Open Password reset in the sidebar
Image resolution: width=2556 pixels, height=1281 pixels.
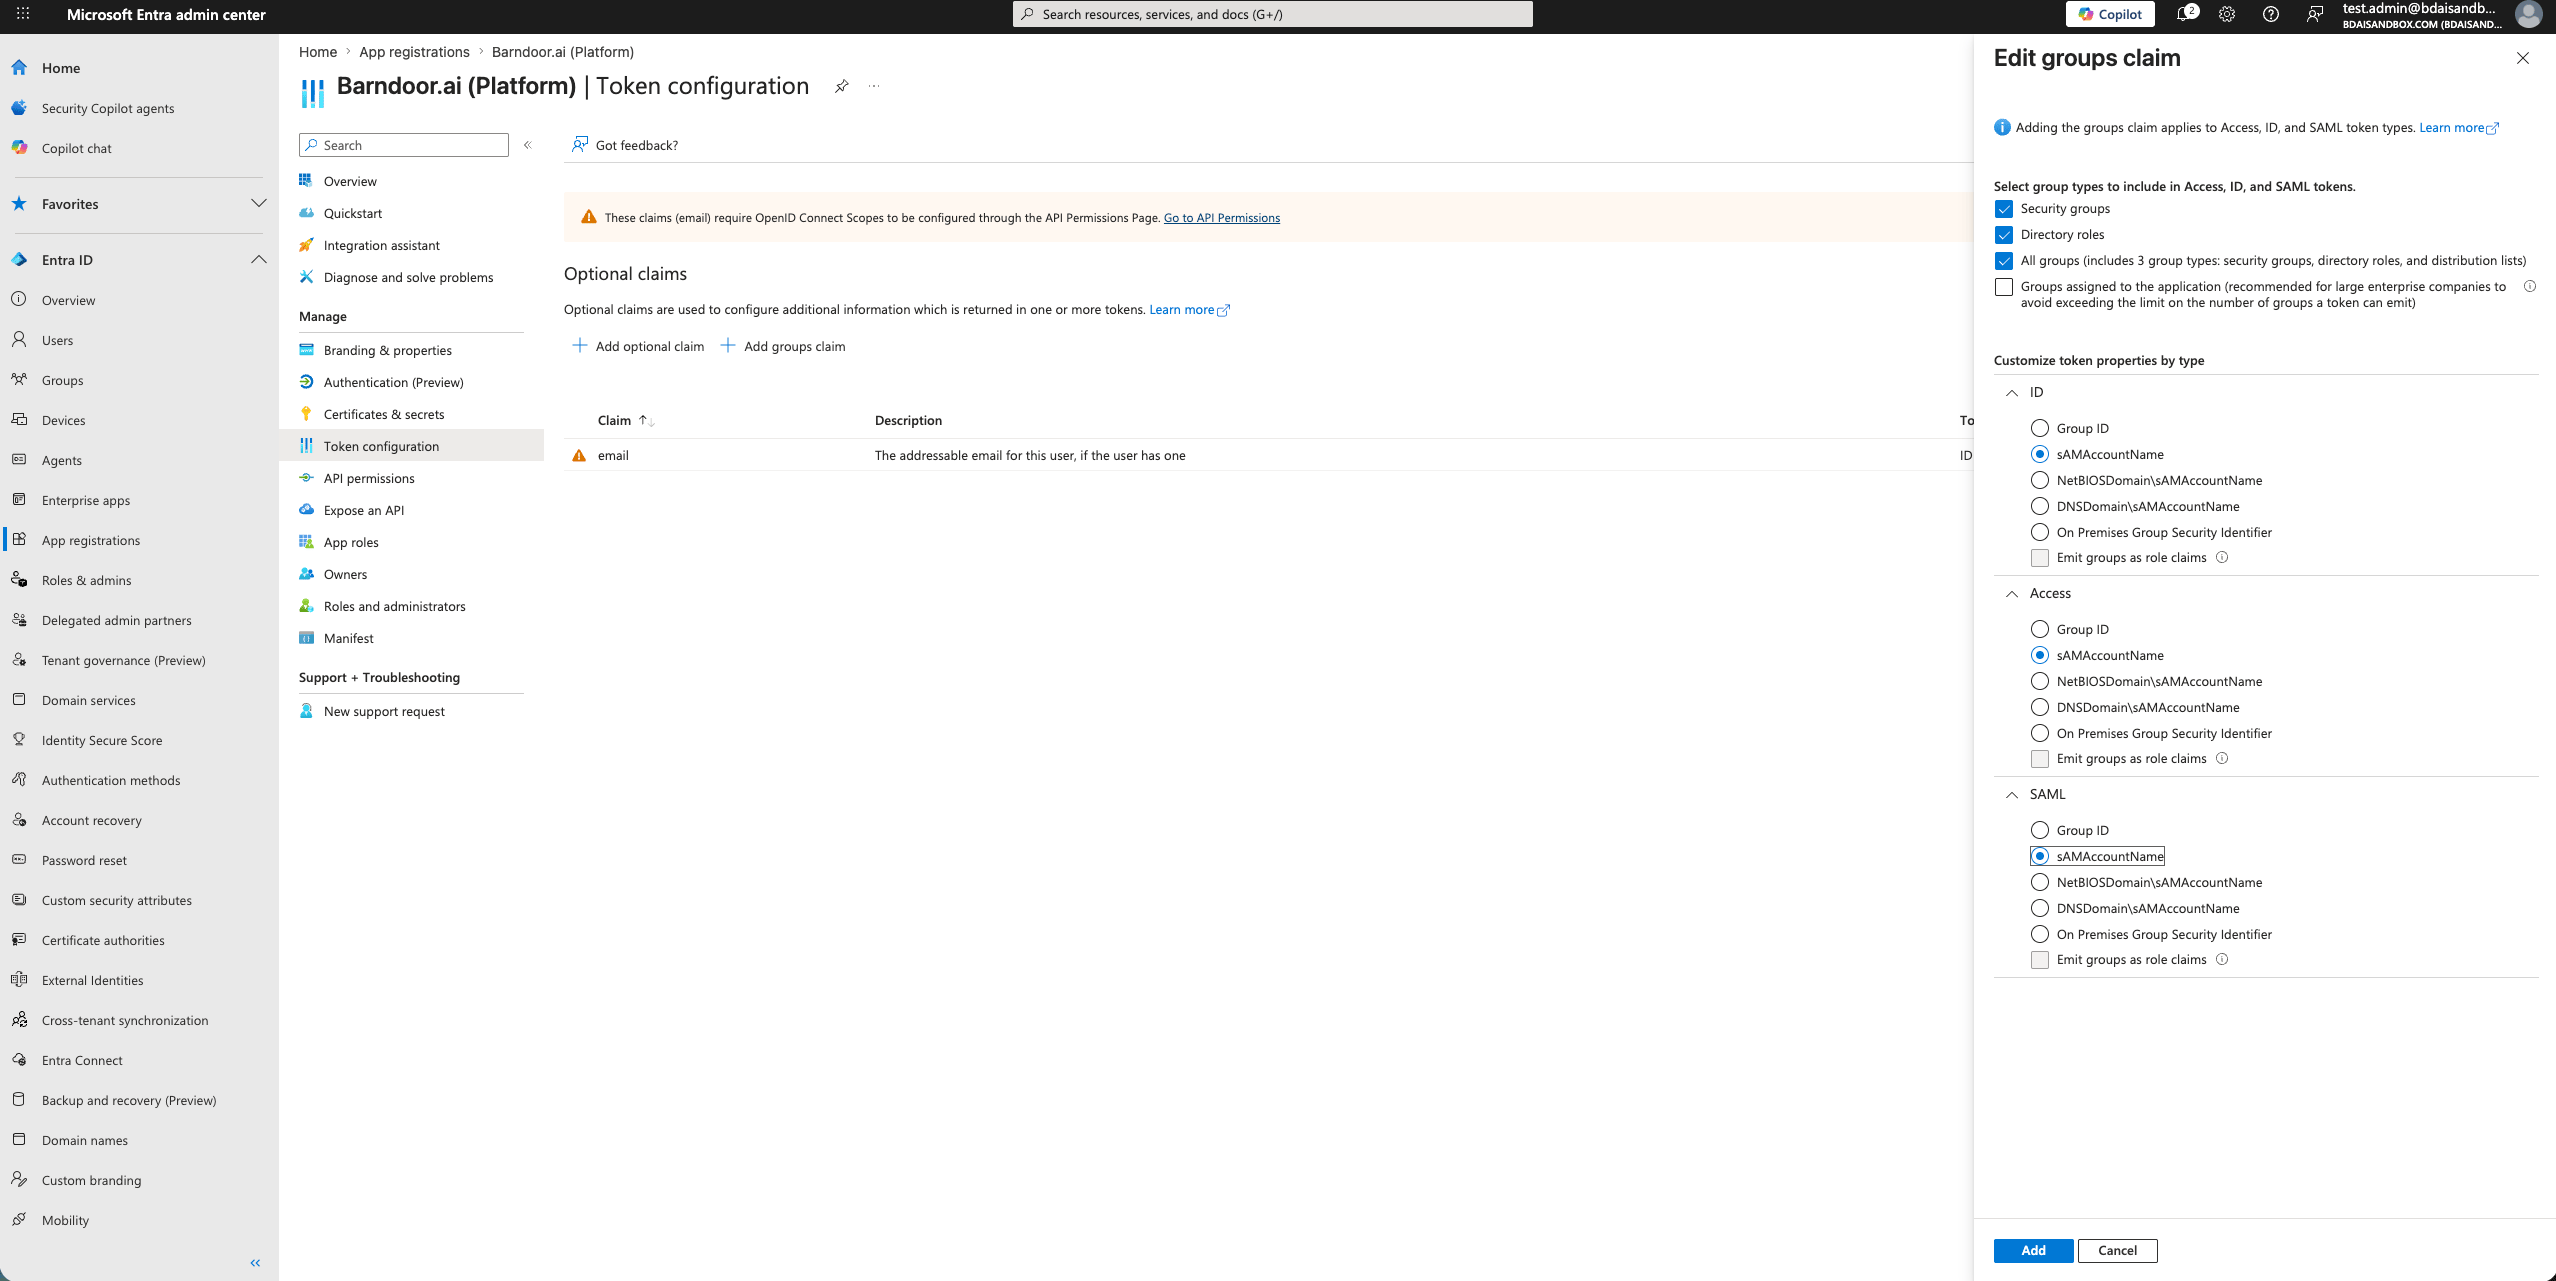(84, 860)
